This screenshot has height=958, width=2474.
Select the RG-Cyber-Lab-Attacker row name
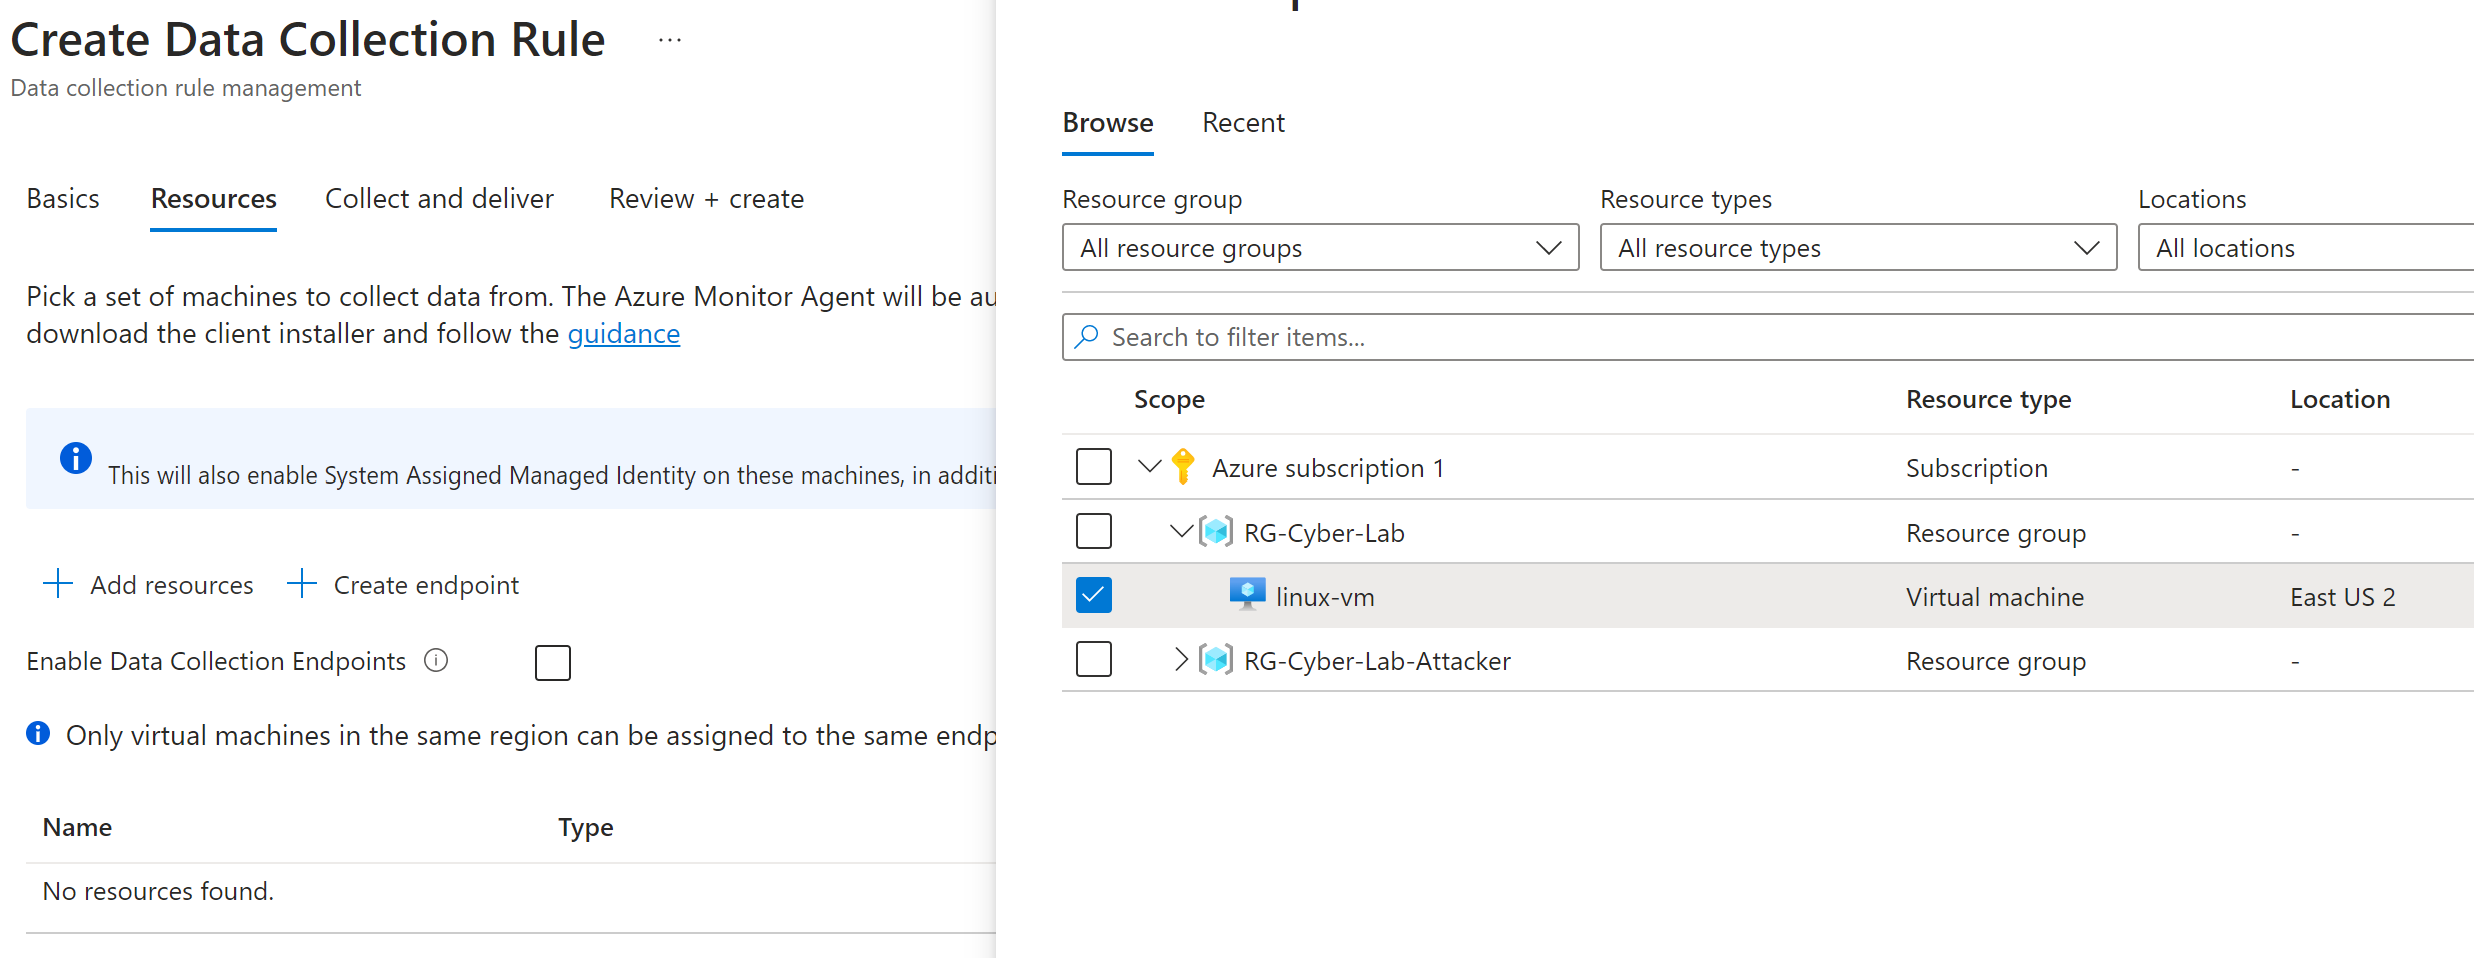click(x=1377, y=661)
